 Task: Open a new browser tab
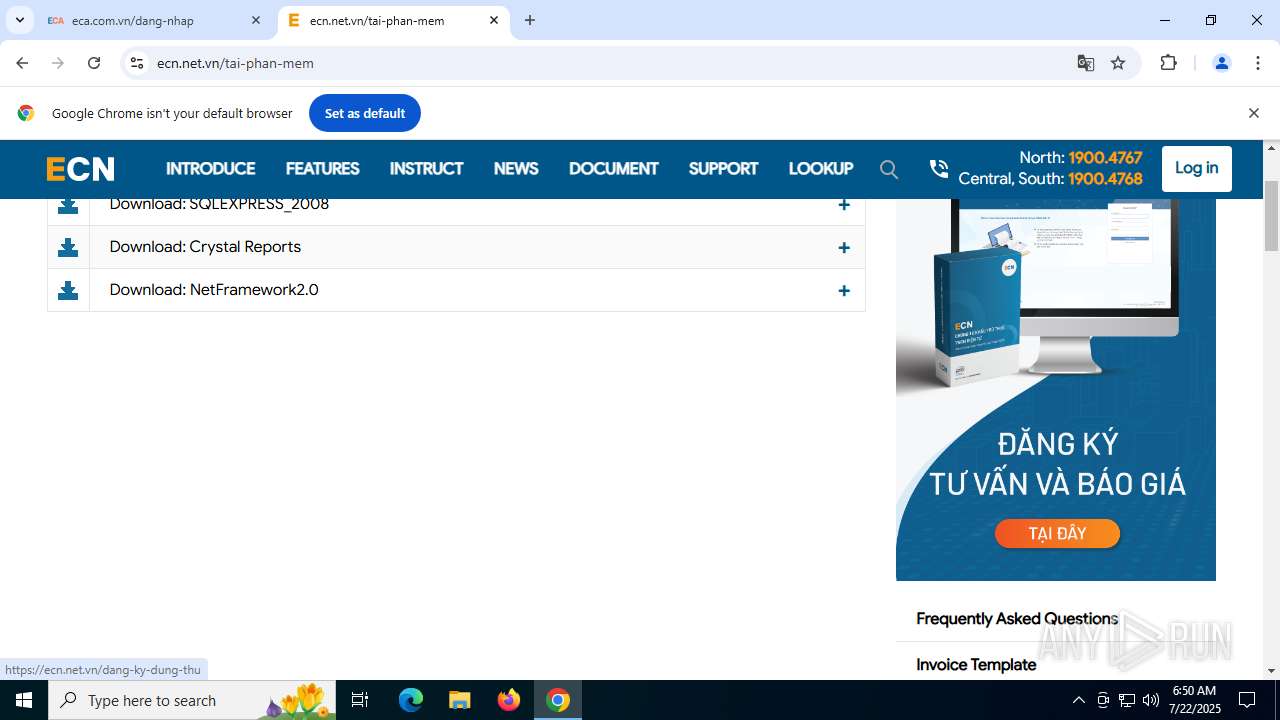click(x=530, y=20)
